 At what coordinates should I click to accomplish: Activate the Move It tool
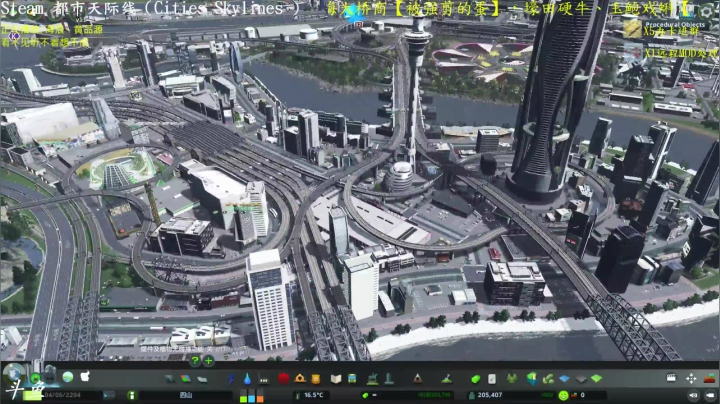pos(691,378)
